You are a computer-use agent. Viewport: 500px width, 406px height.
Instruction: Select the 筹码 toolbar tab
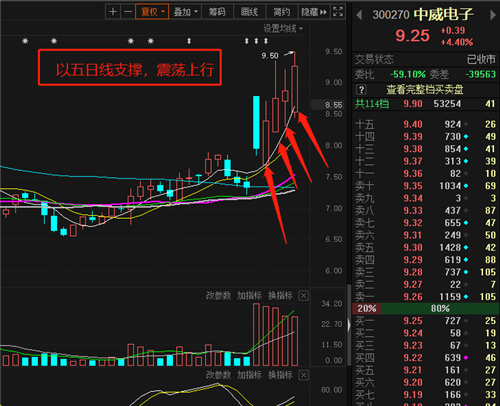(x=217, y=12)
